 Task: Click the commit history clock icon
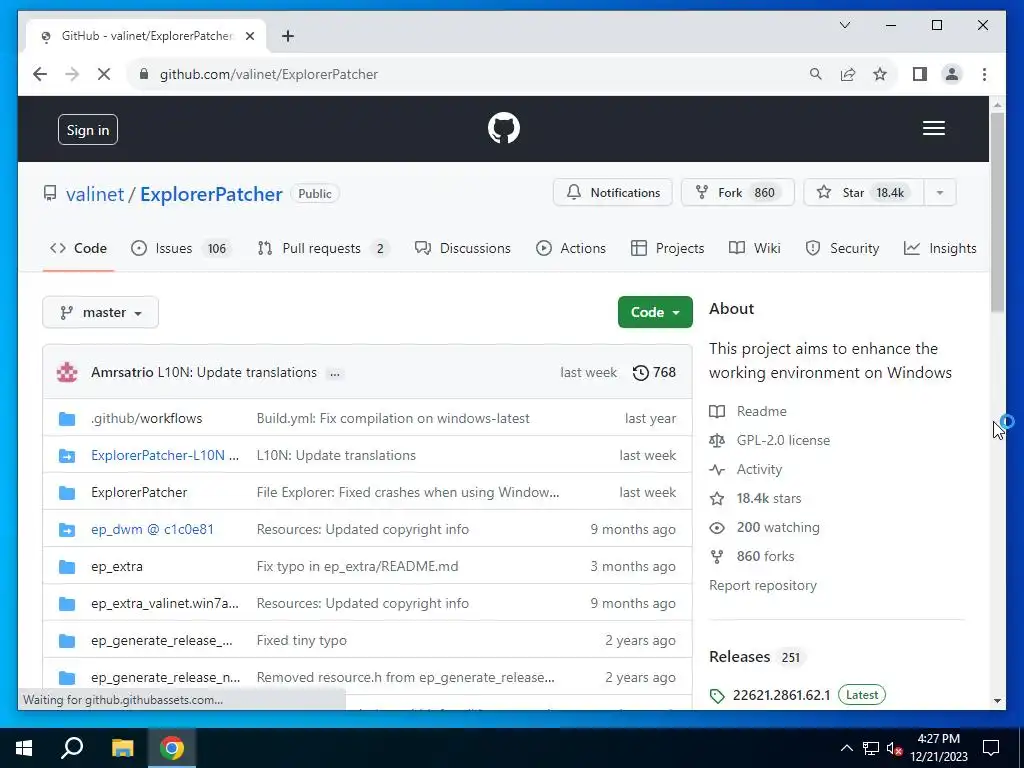point(641,372)
